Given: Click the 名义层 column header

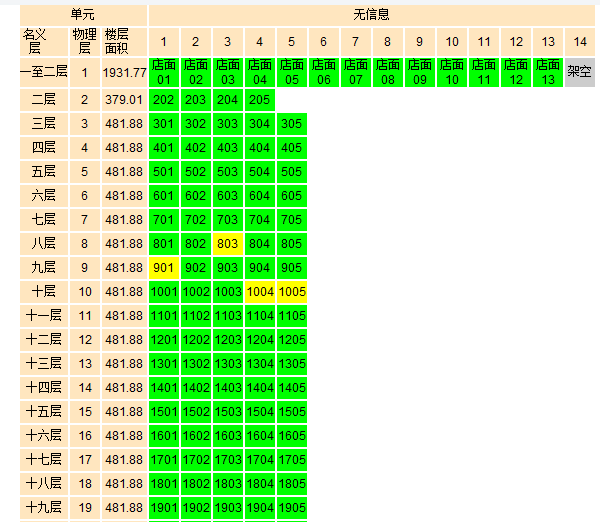Looking at the screenshot, I should point(44,42).
